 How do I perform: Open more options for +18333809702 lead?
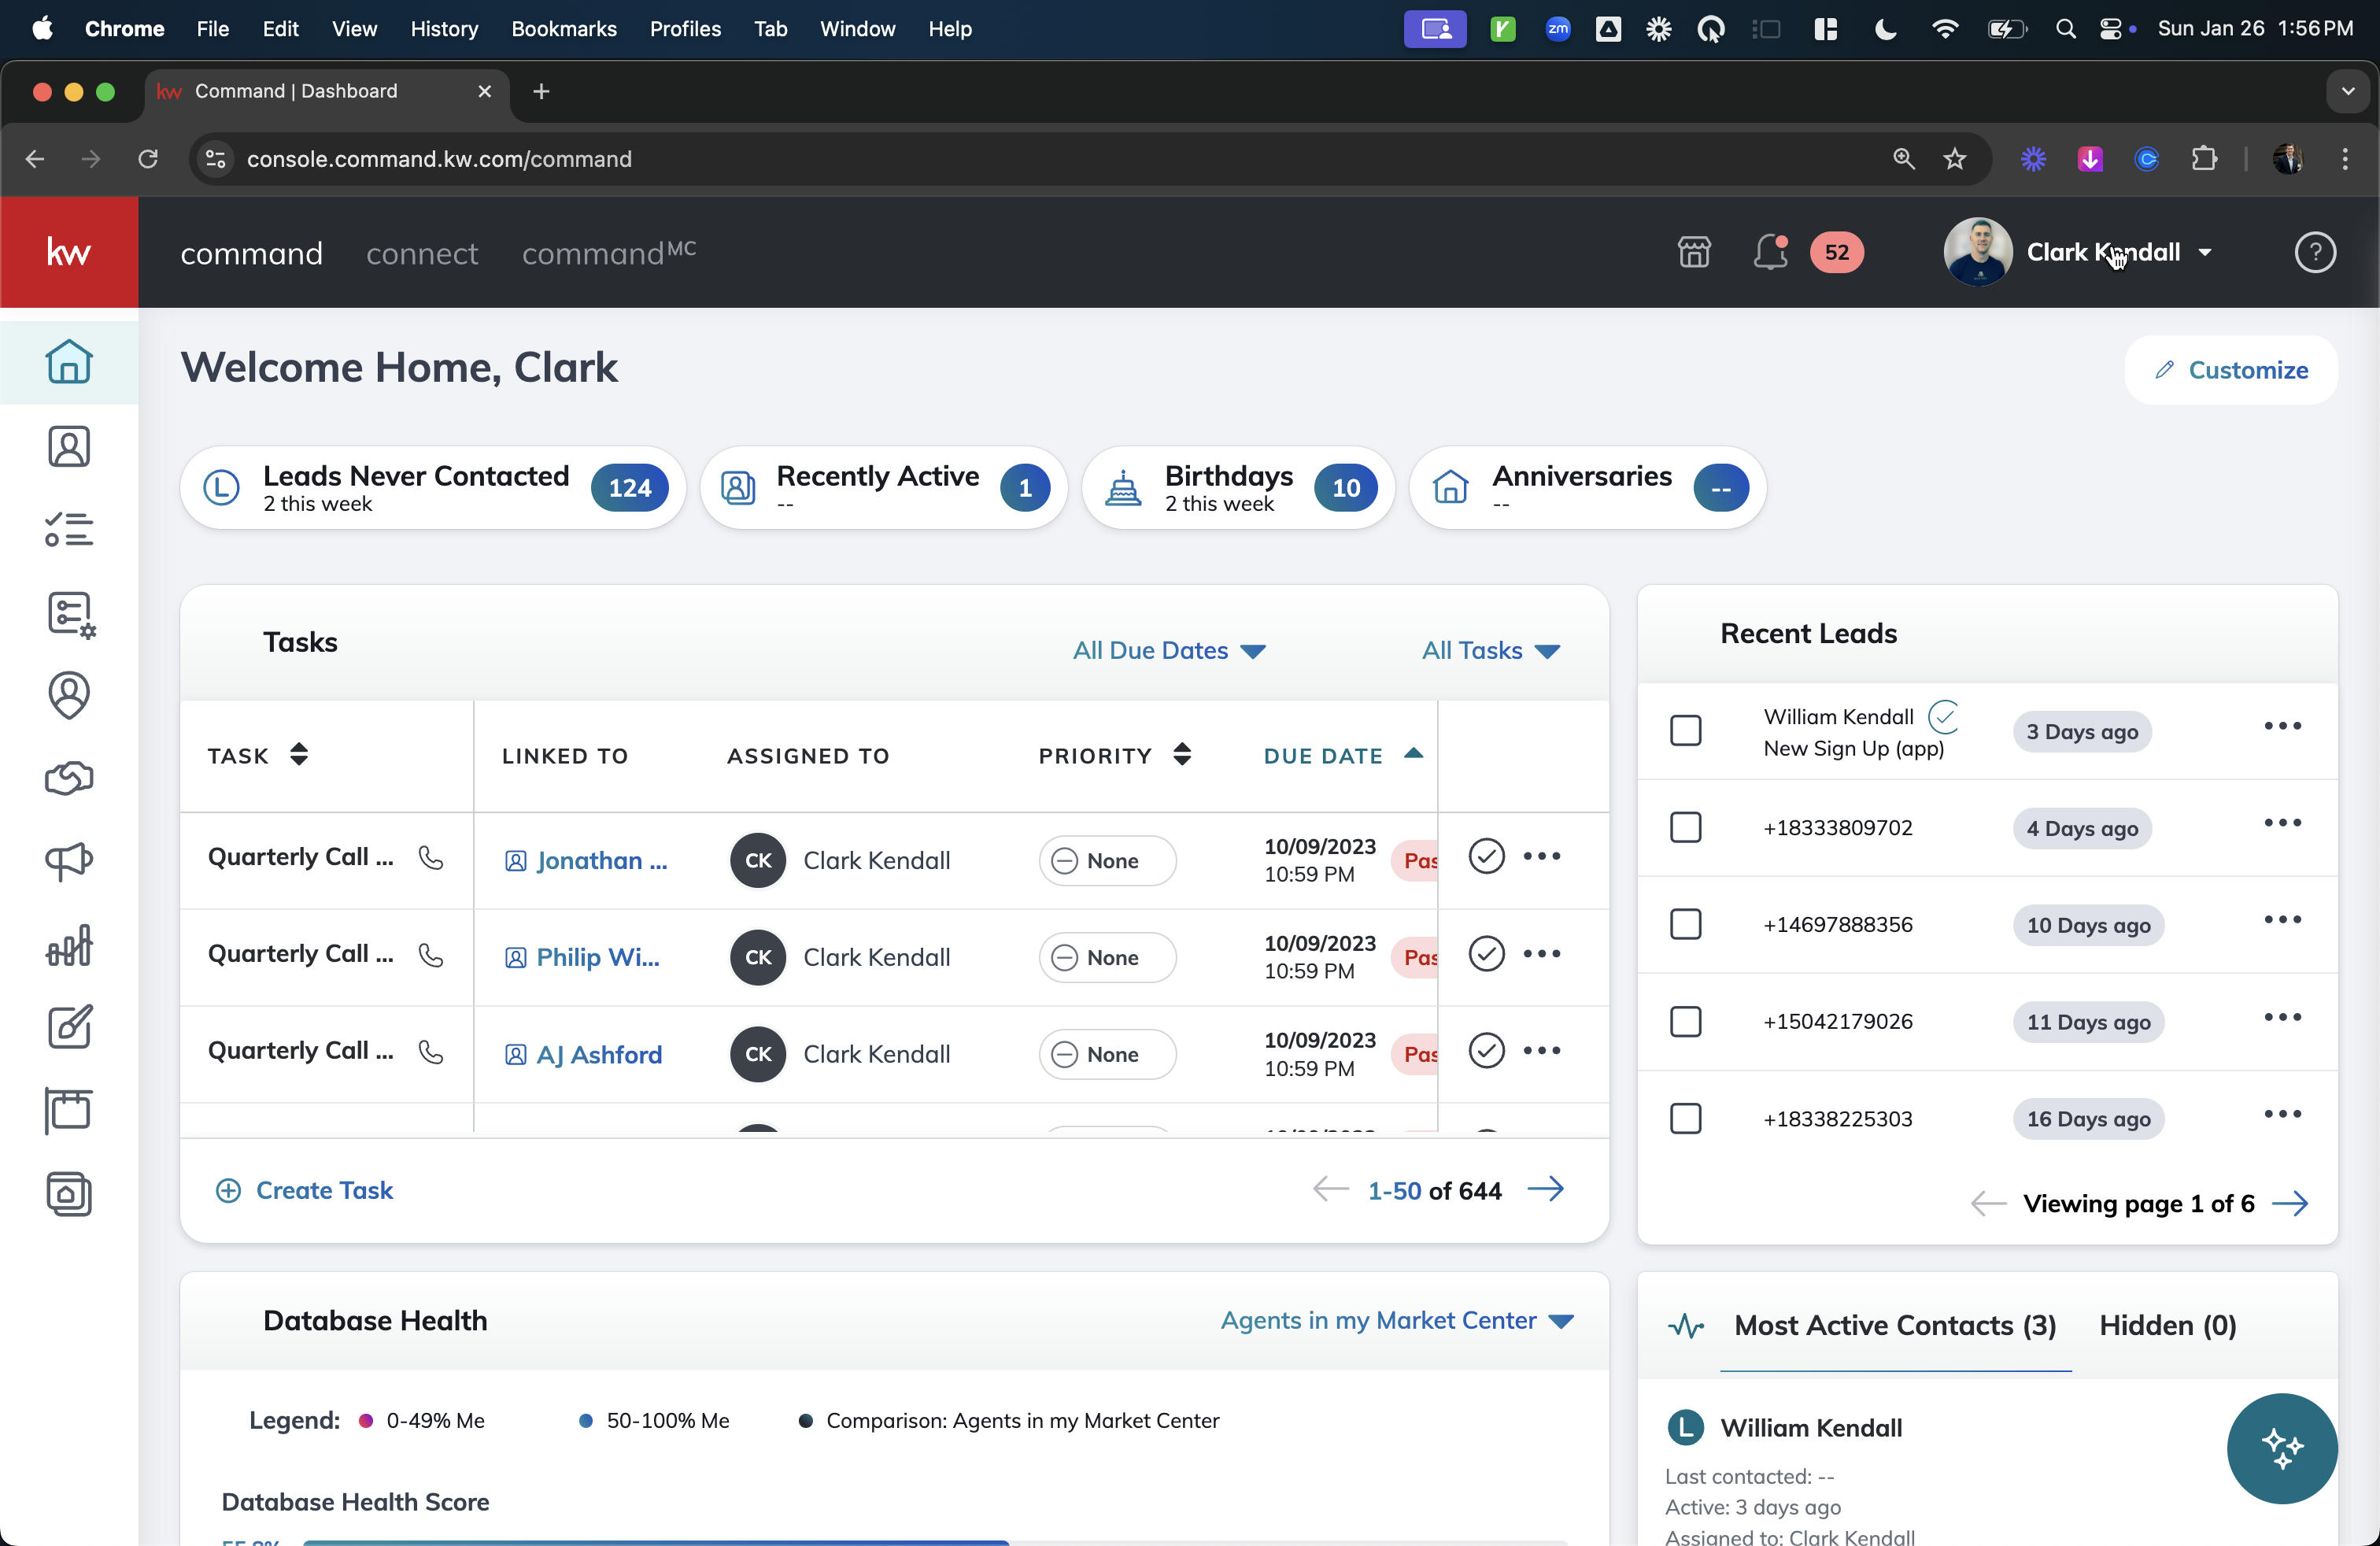pos(2282,823)
